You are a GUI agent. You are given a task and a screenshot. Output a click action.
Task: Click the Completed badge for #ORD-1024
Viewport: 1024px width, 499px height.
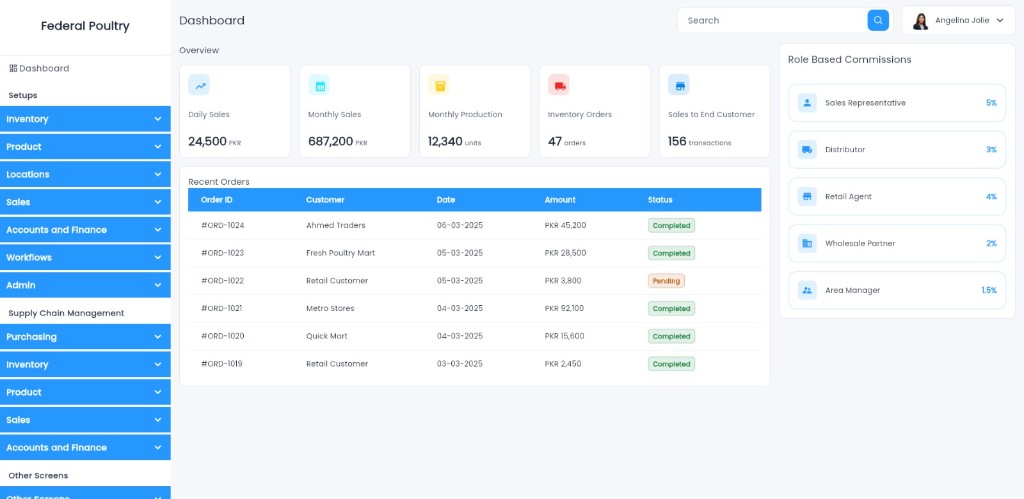(671, 225)
